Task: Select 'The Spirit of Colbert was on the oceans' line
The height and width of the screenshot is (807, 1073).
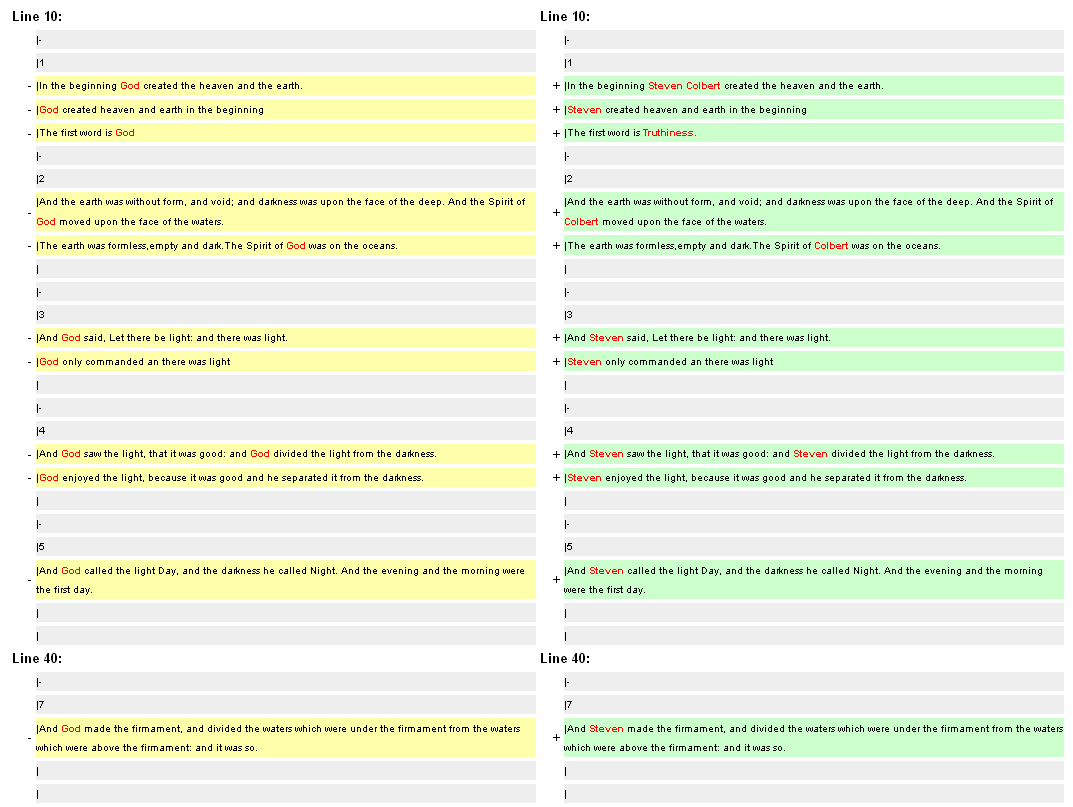Action: click(x=814, y=246)
